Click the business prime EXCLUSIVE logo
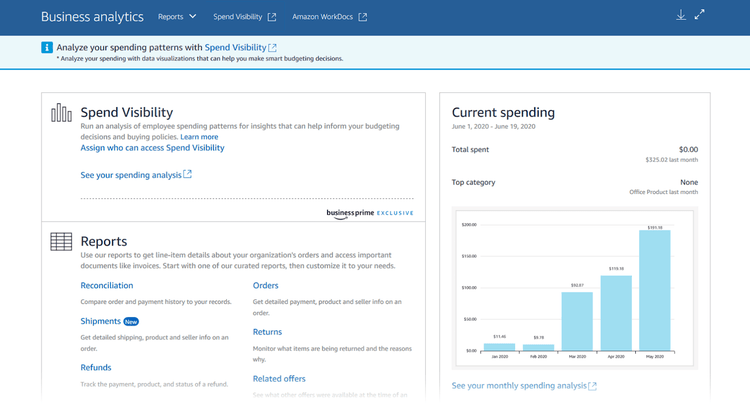The width and height of the screenshot is (750, 404). pos(370,213)
